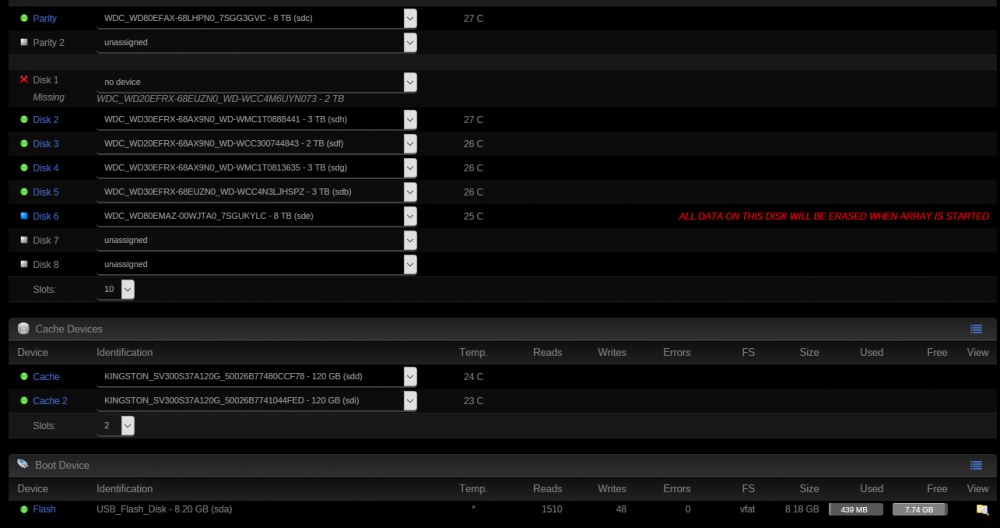Viewport: 1000px width, 528px height.
Task: Open the Disk 4 device dropdown
Action: click(256, 168)
